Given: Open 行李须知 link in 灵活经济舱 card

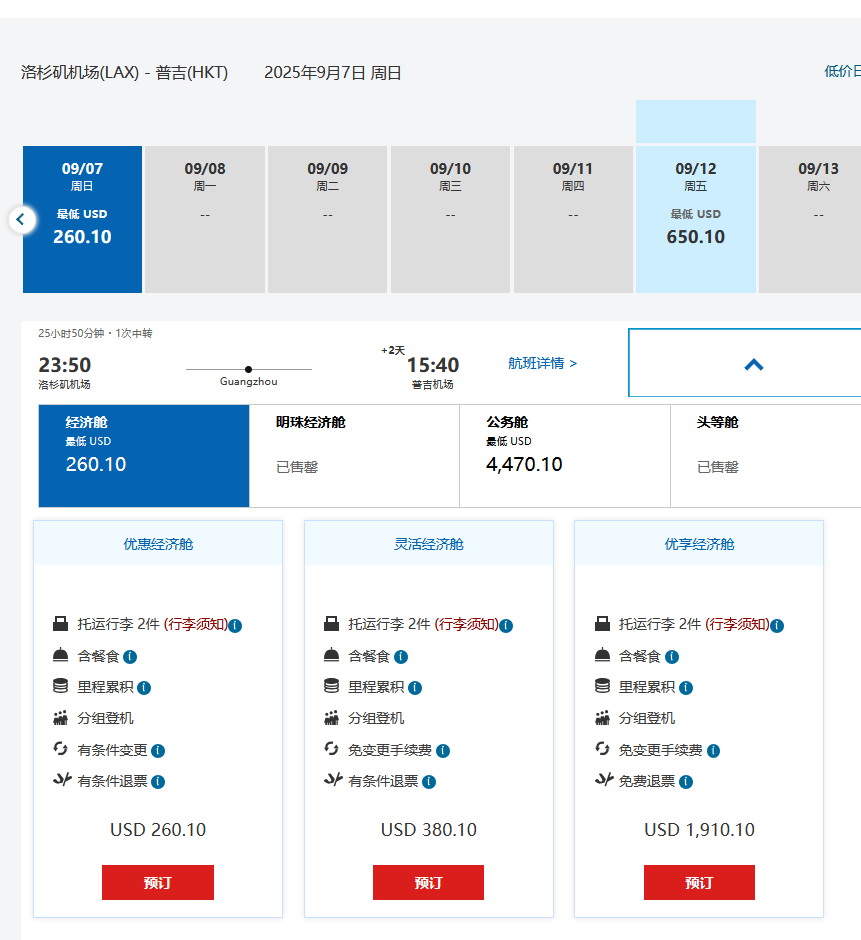Looking at the screenshot, I should click(466, 625).
